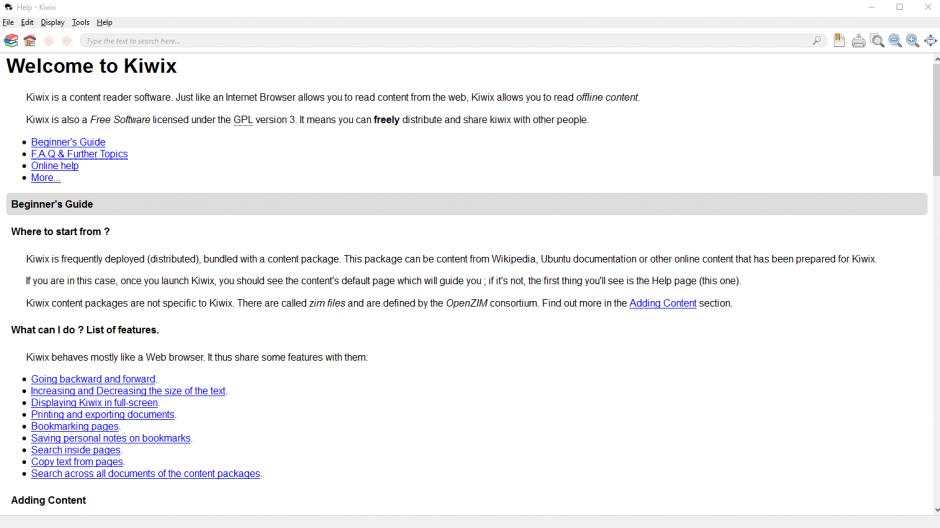Screen dimensions: 940x528
Task: Open Search across all documents link
Action: click(x=146, y=473)
